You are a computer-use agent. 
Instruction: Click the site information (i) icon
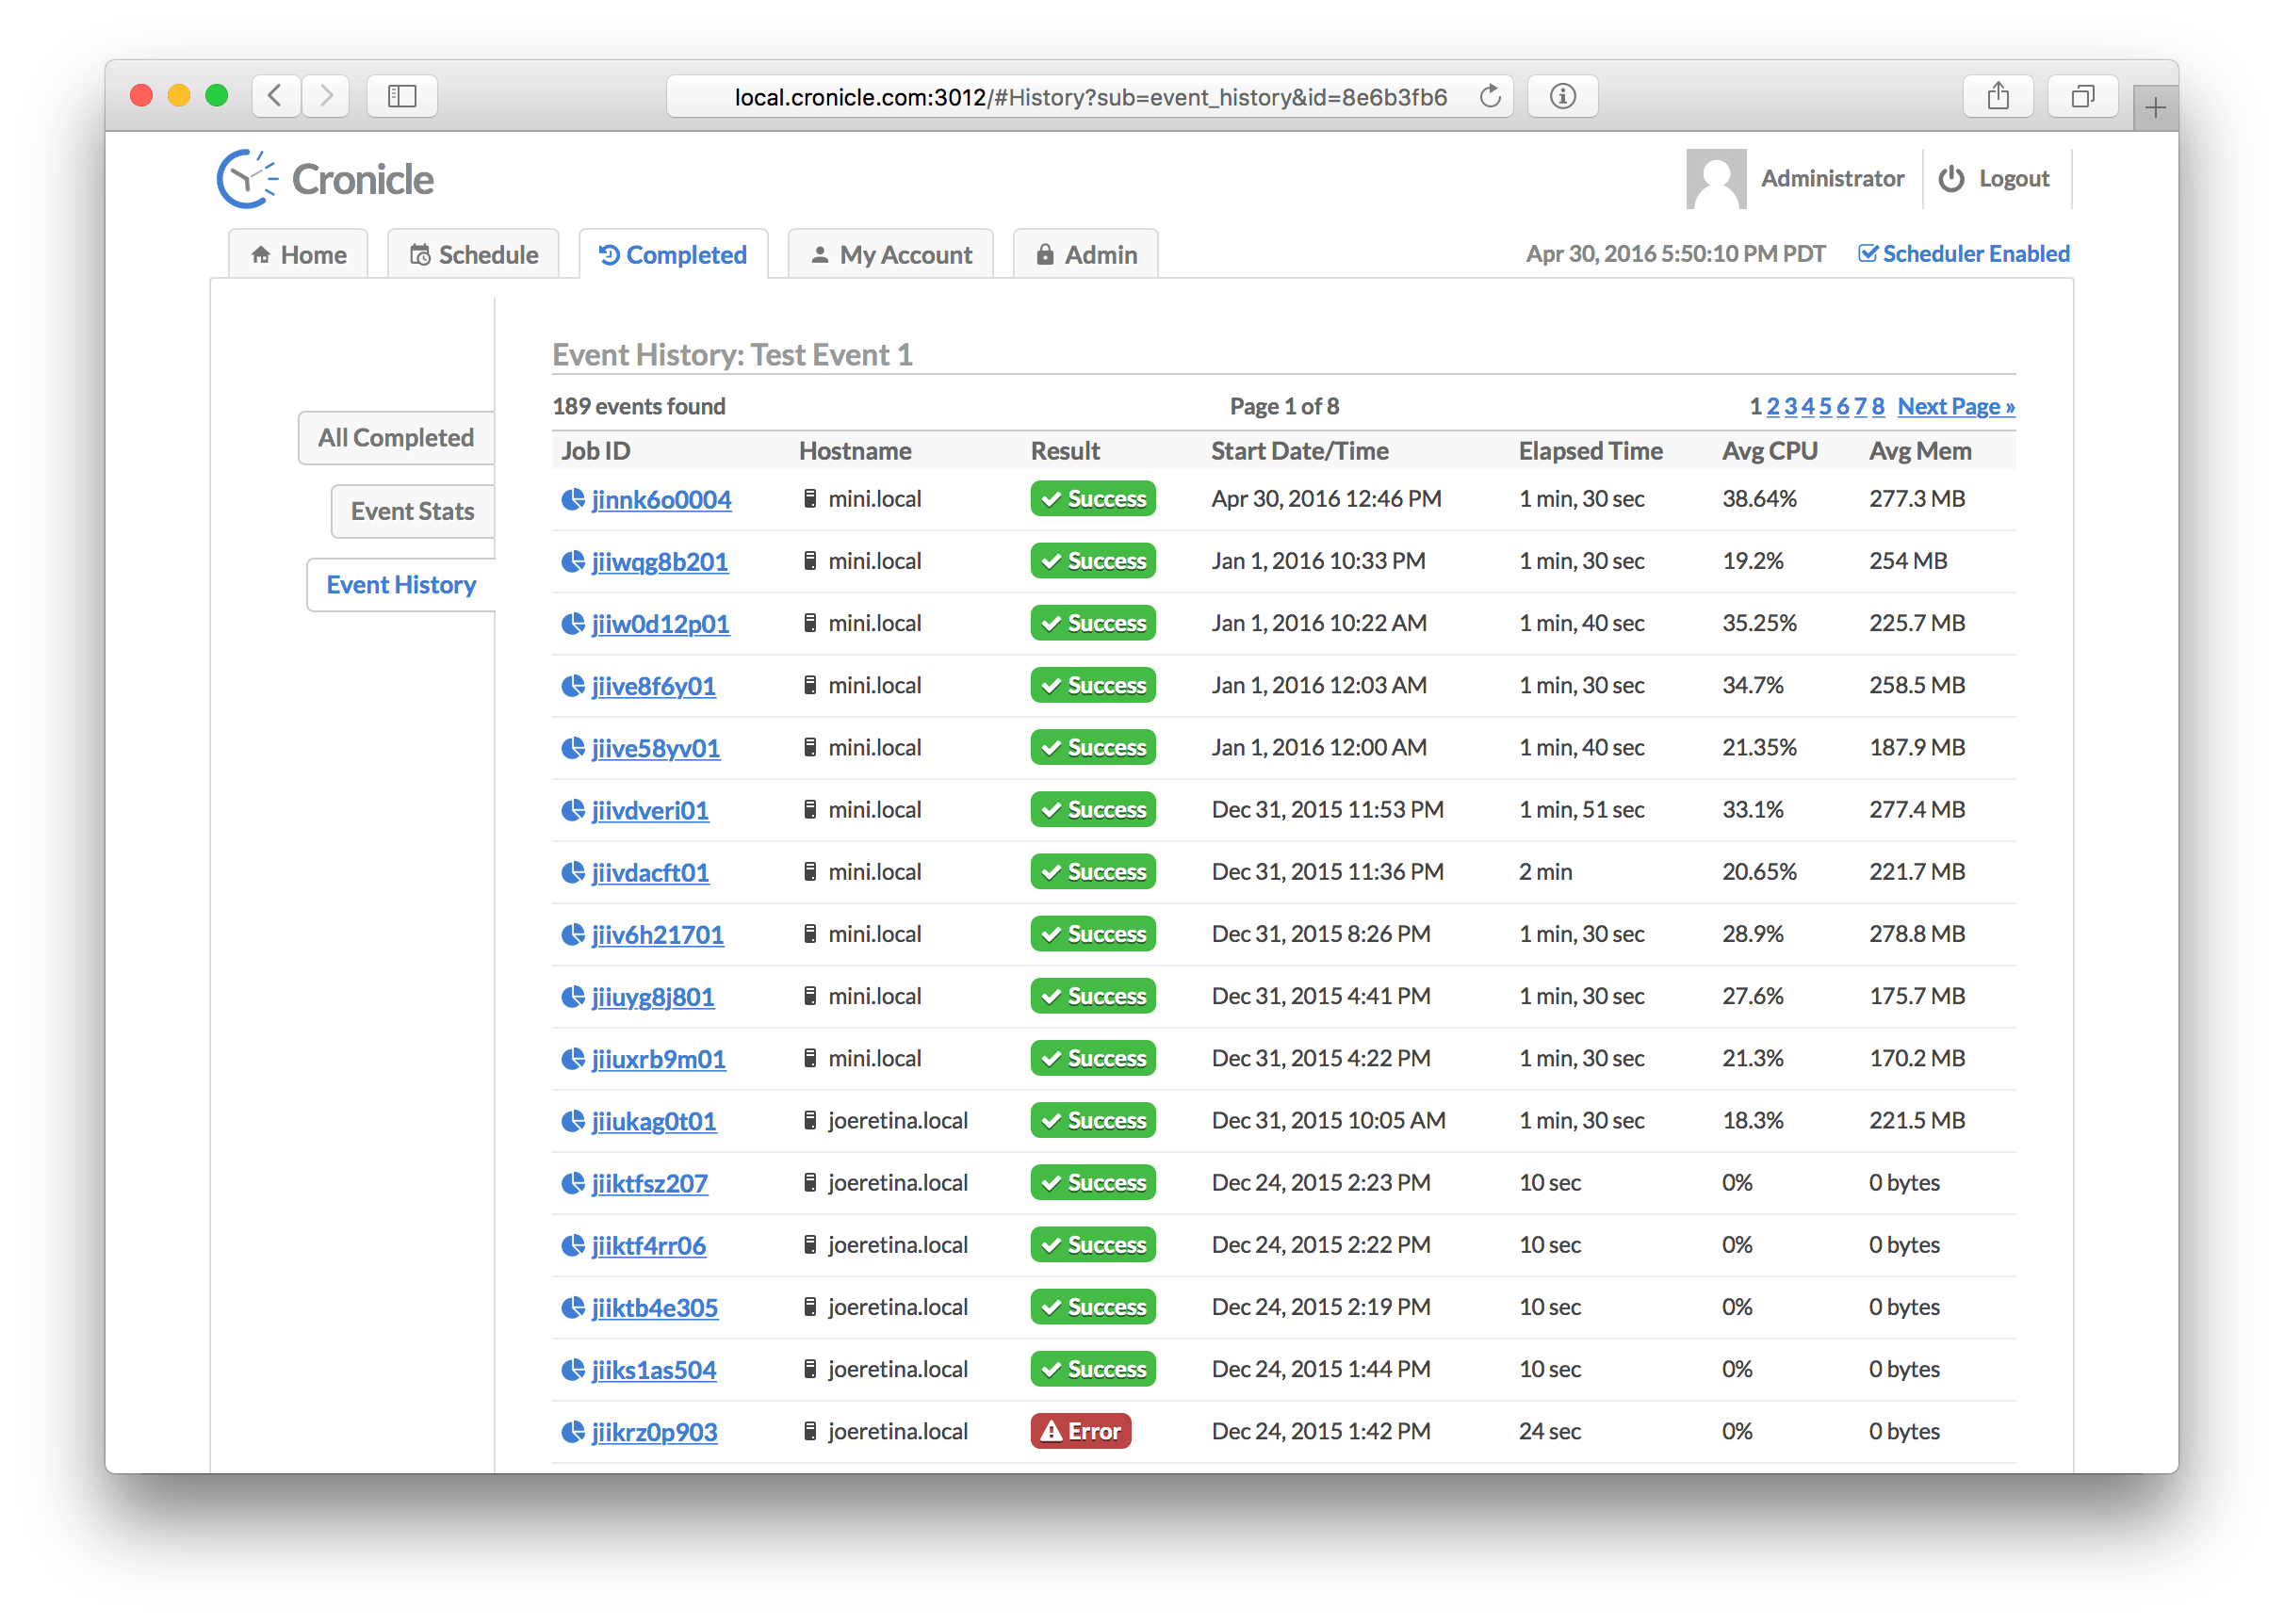click(1562, 97)
